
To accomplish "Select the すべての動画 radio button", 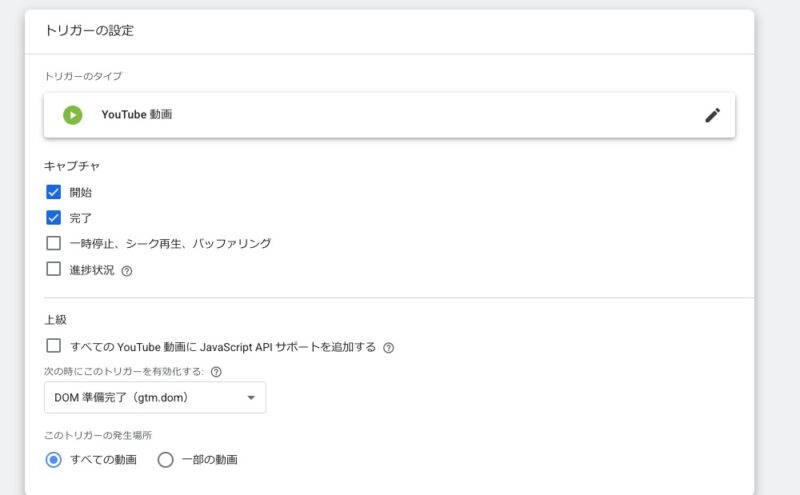I will tap(54, 460).
